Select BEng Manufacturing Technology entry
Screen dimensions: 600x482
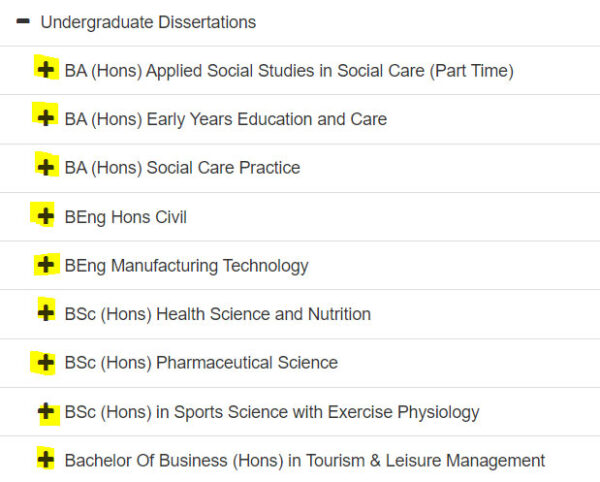(x=186, y=266)
